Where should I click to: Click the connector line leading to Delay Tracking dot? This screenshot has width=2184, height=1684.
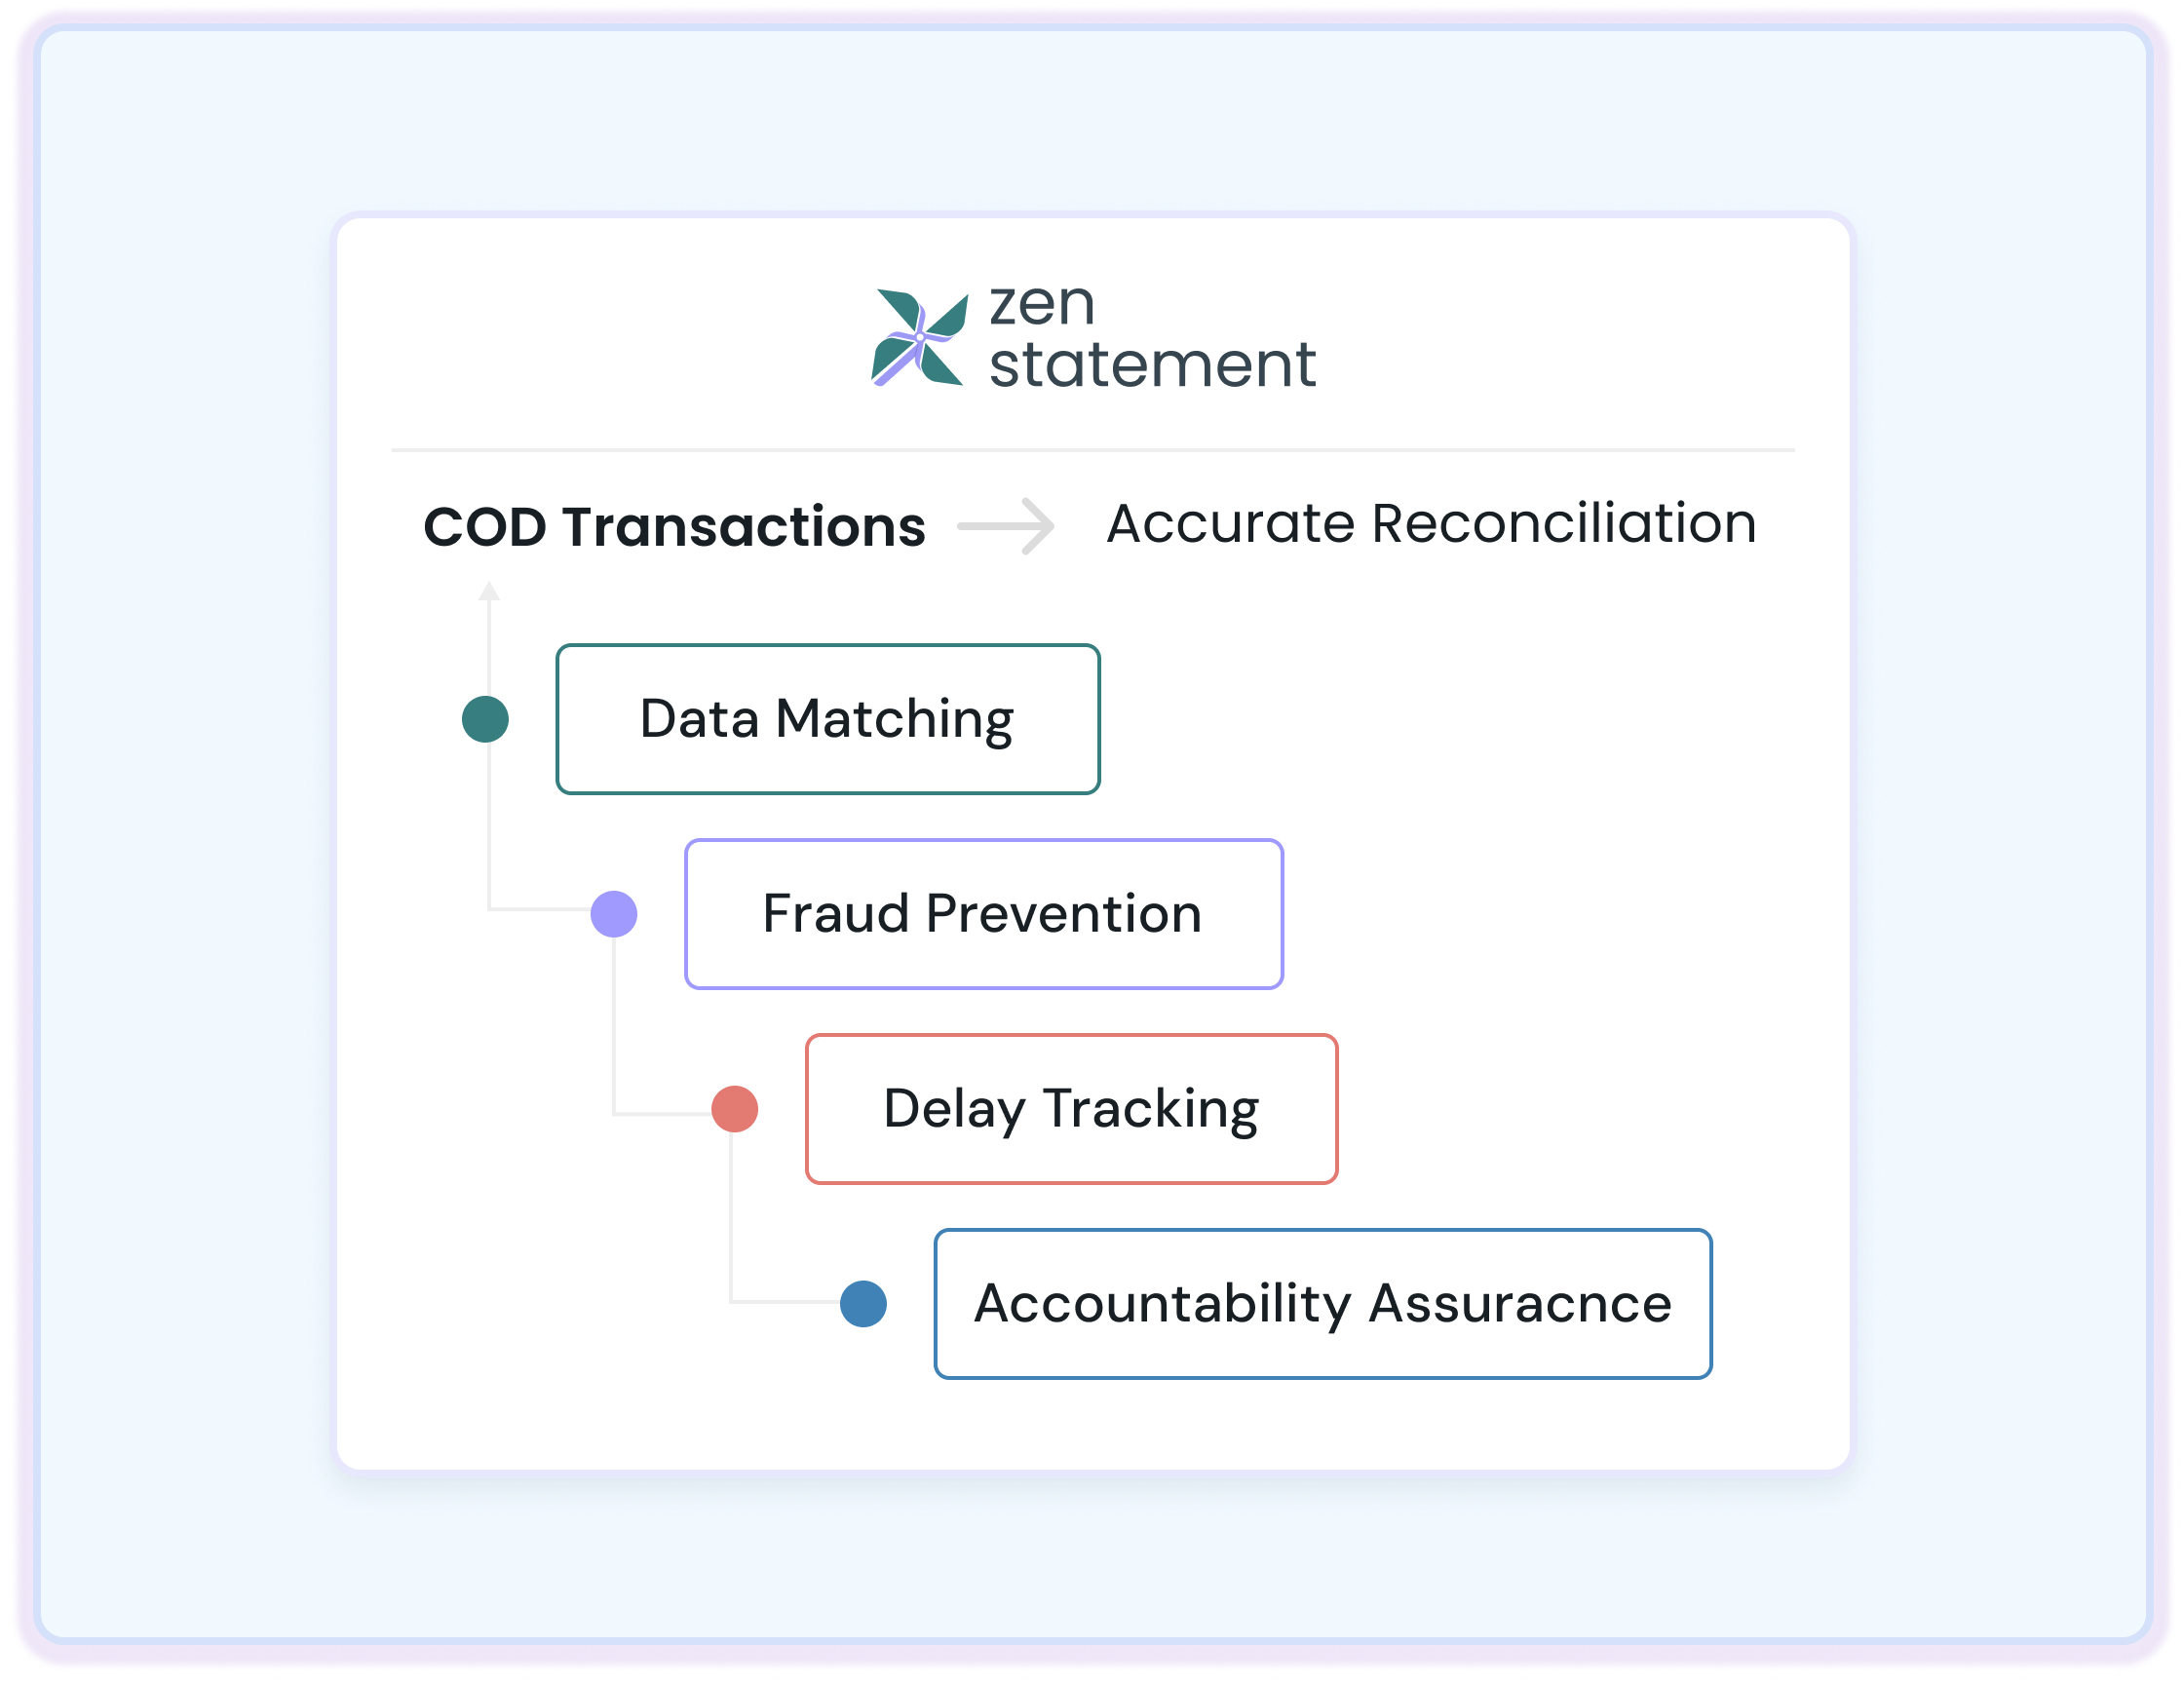click(662, 1113)
